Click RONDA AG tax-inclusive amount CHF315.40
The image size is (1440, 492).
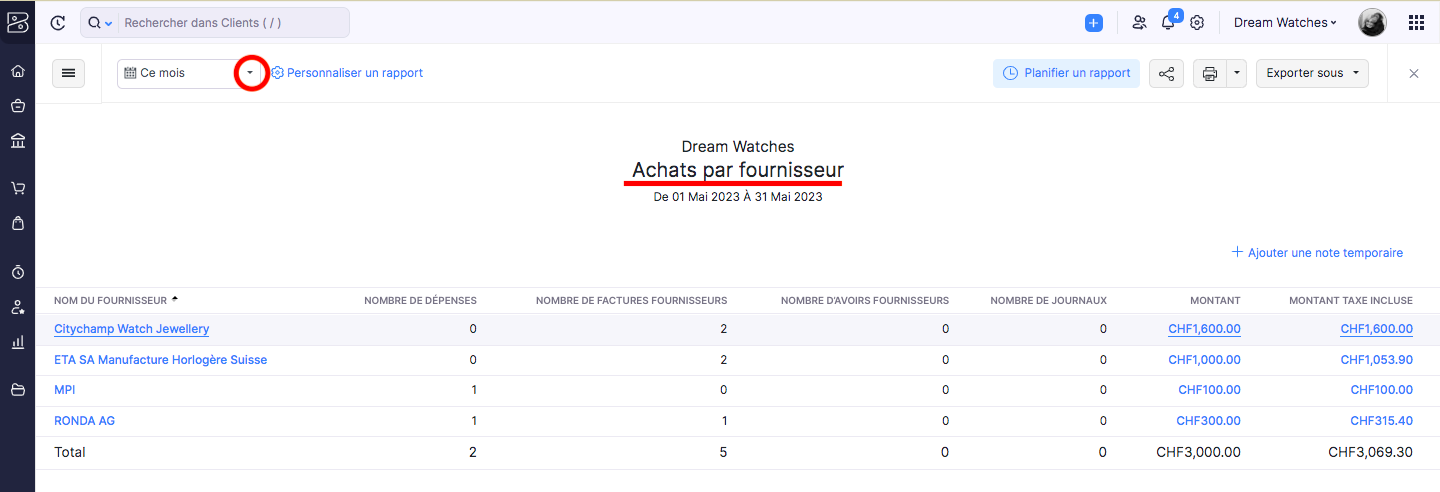click(x=1381, y=421)
